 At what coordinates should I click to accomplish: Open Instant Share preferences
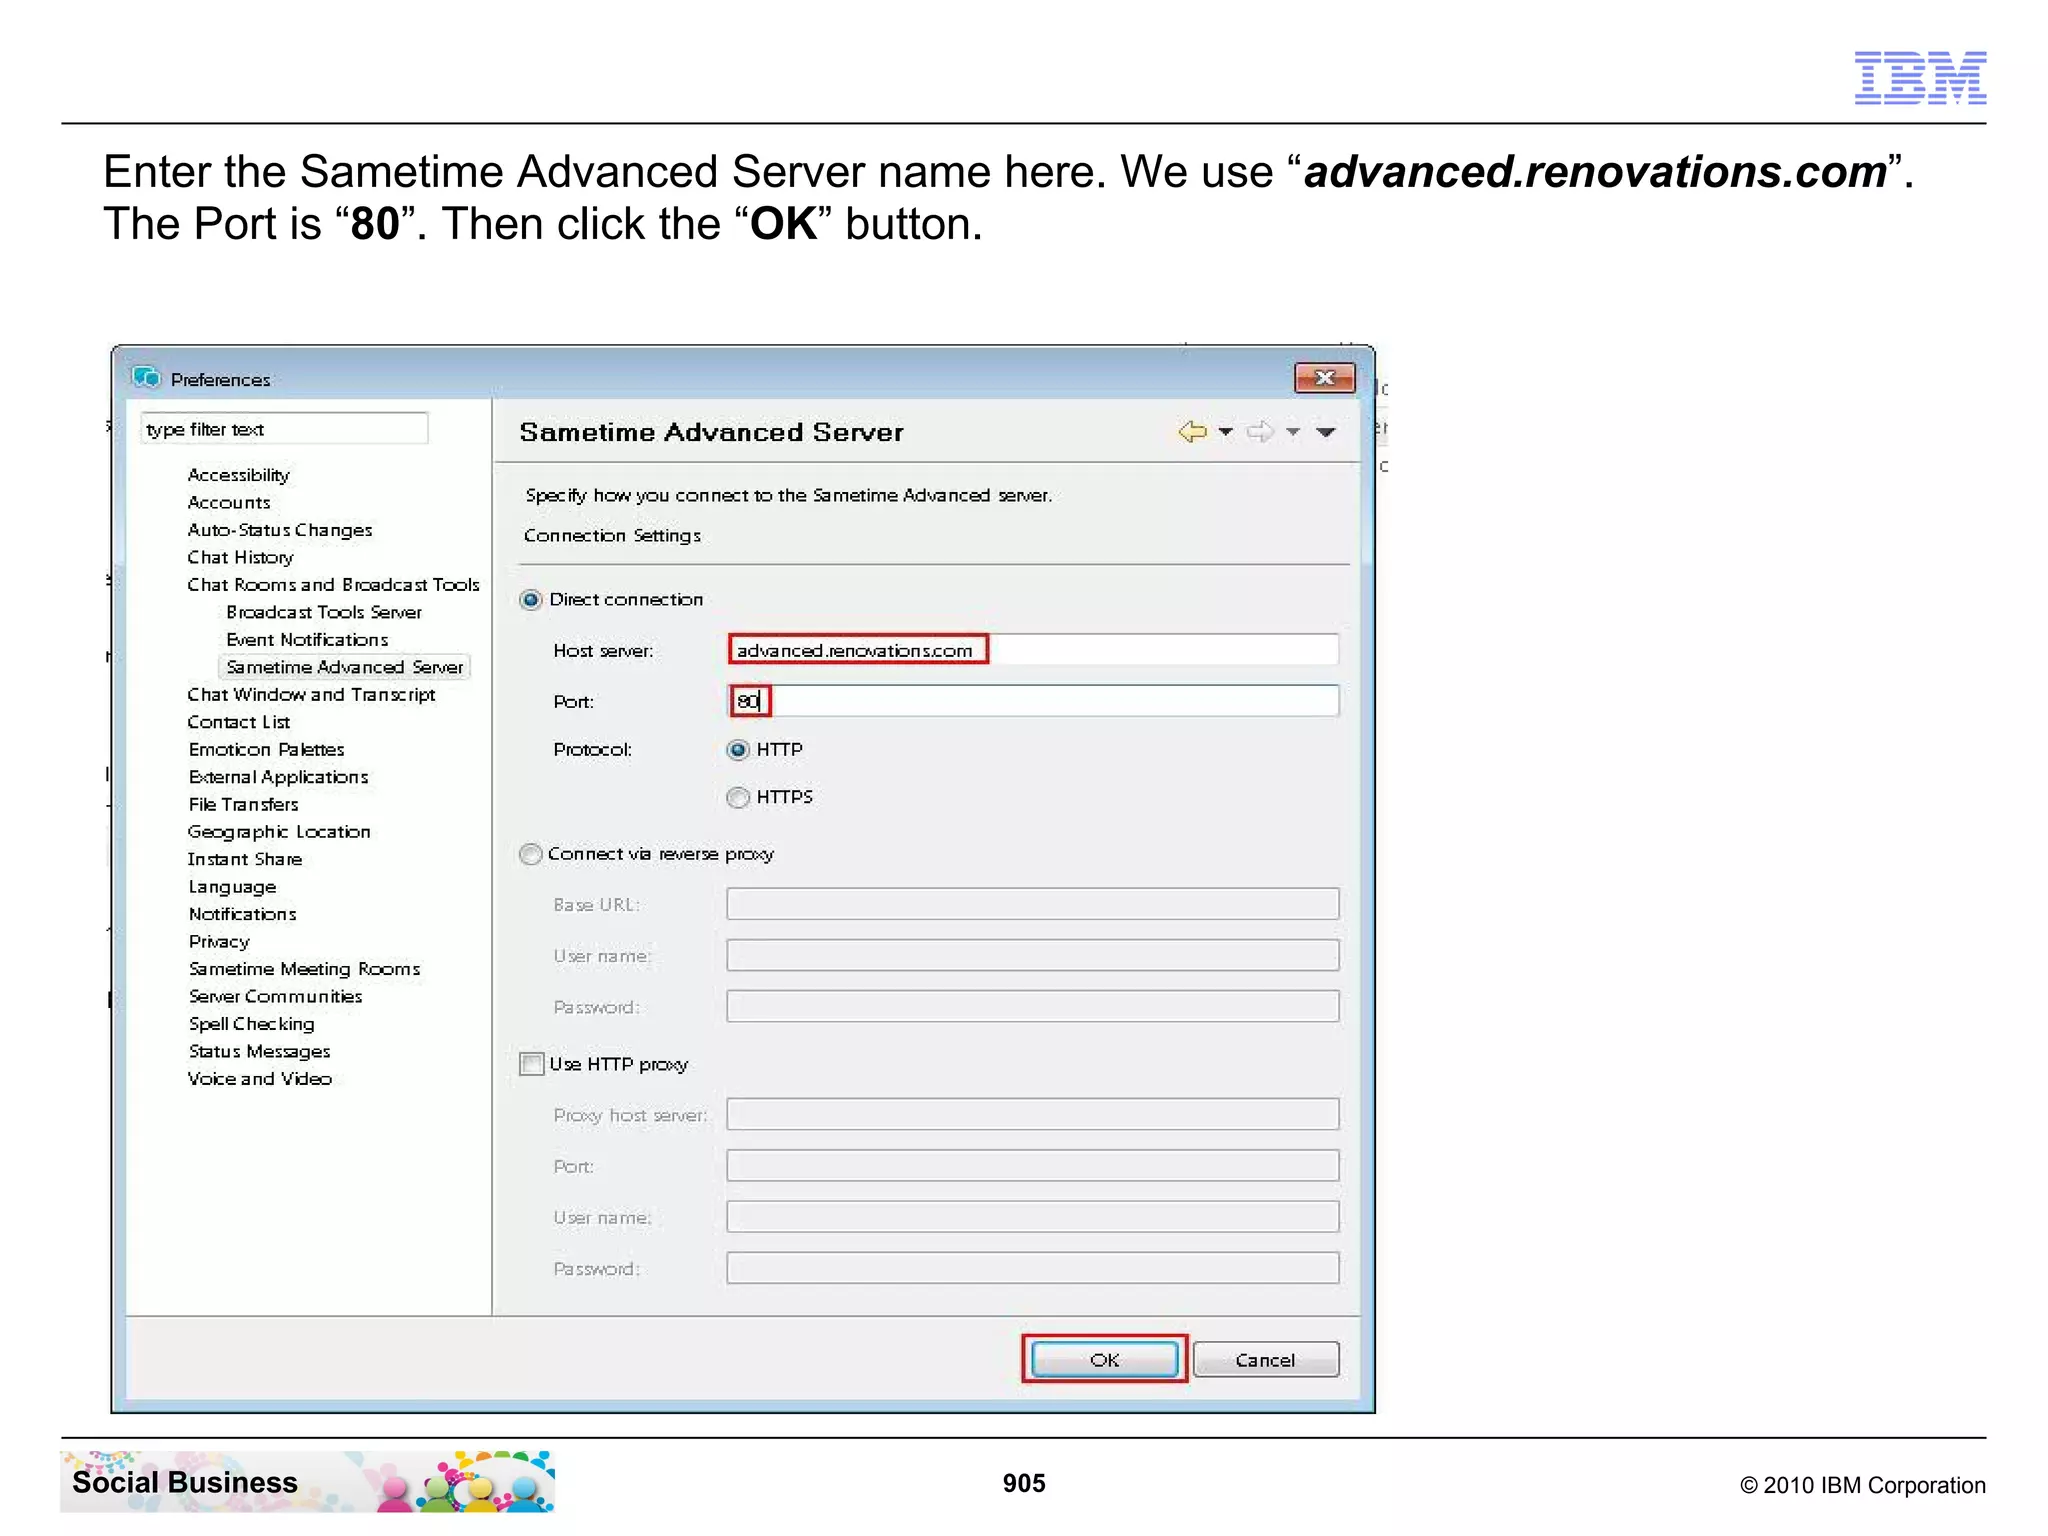click(x=245, y=860)
